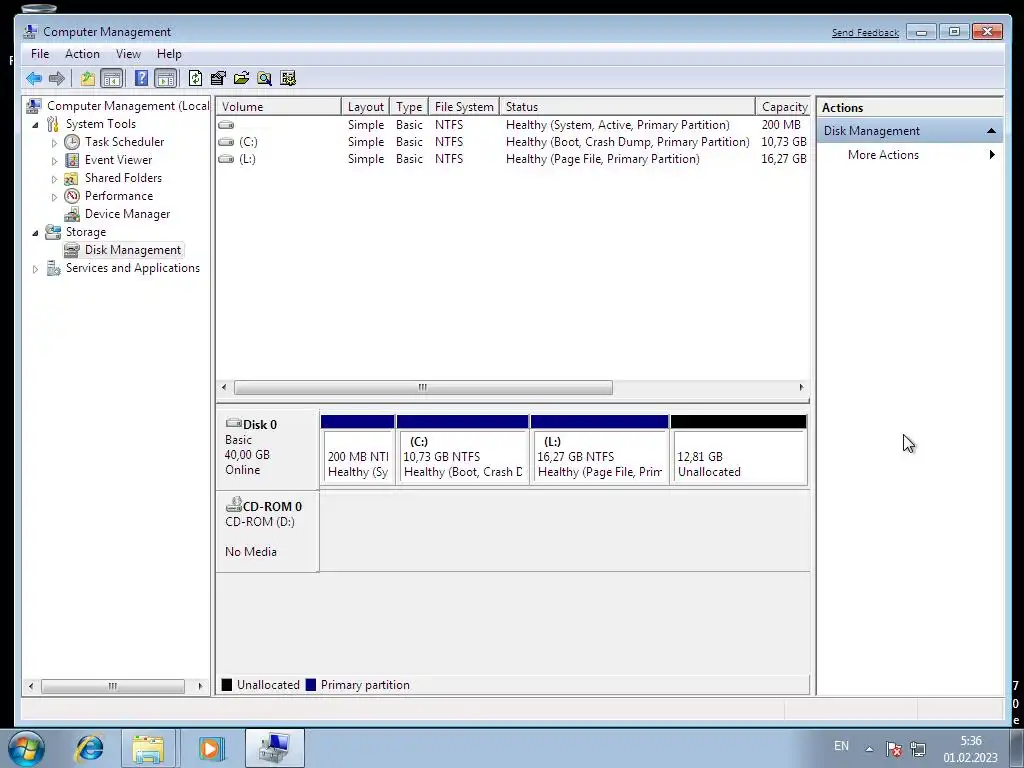Click 'Healthy (Page File, Primary Partition)' status
This screenshot has height=768, width=1024.
(x=602, y=159)
